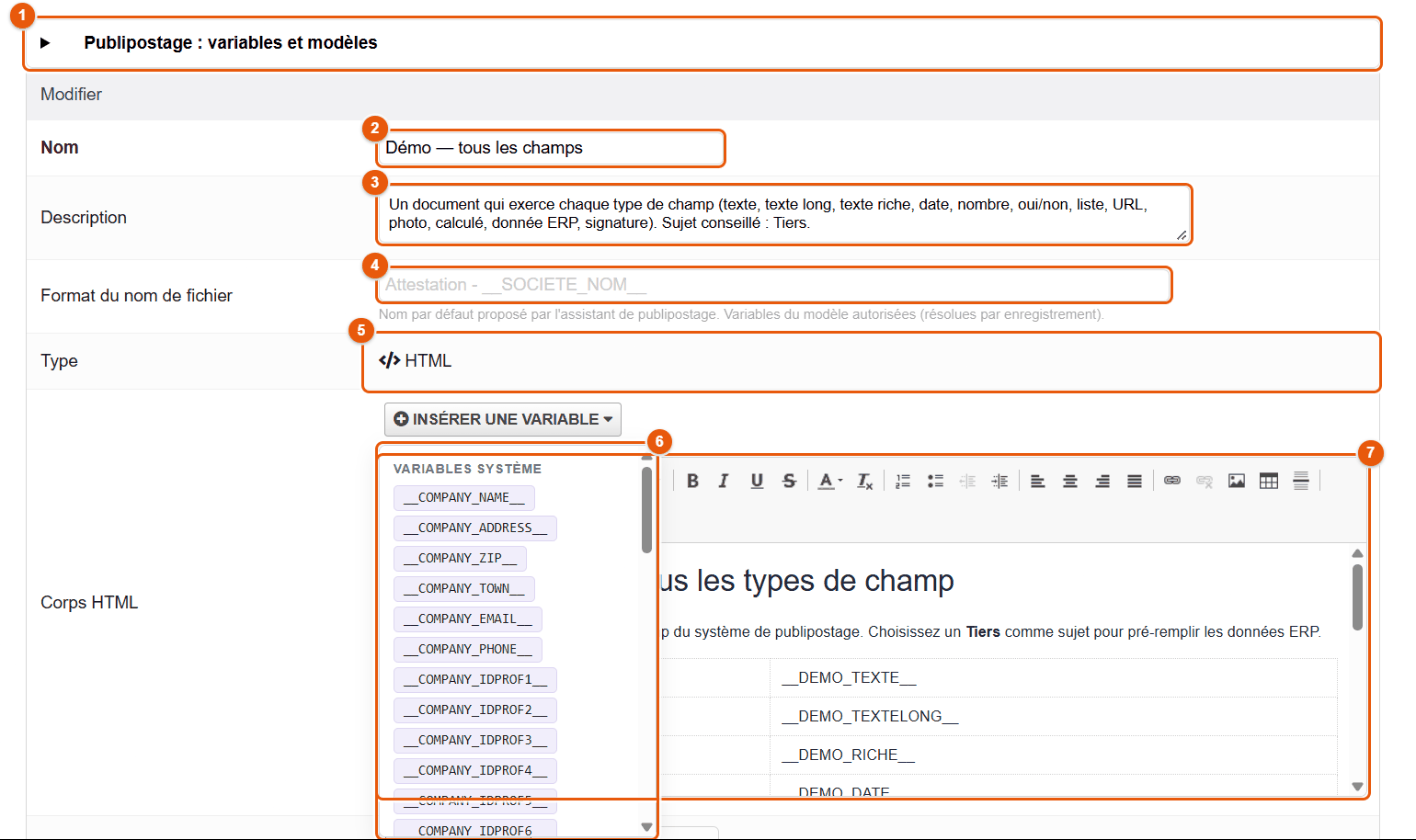Viewport: 1416px width, 840px height.
Task: Click the __DEMO_TEXTELONG__ table cell
Action: coord(1053,716)
